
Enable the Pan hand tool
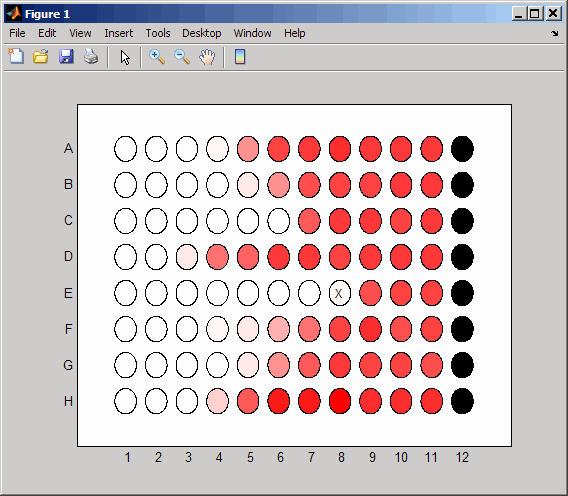pyautogui.click(x=207, y=57)
